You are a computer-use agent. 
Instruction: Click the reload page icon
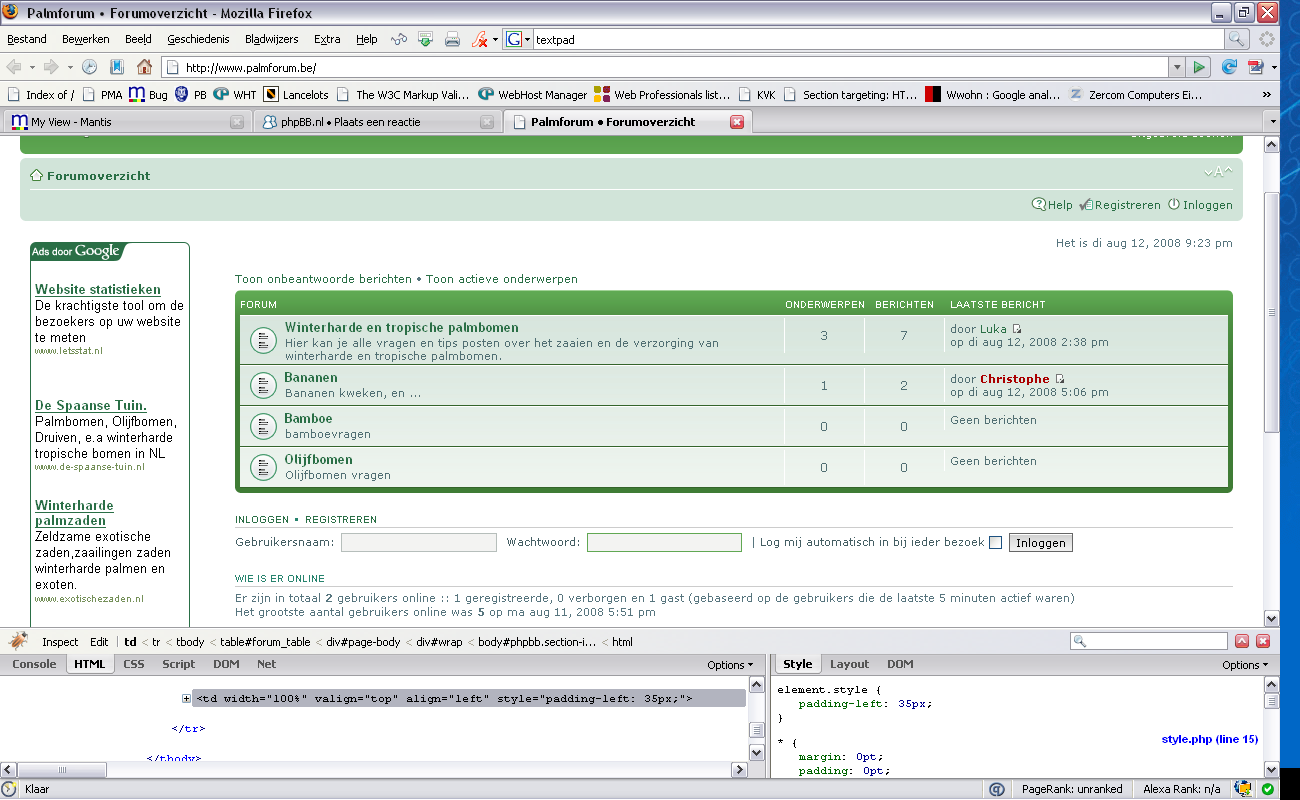(1229, 67)
